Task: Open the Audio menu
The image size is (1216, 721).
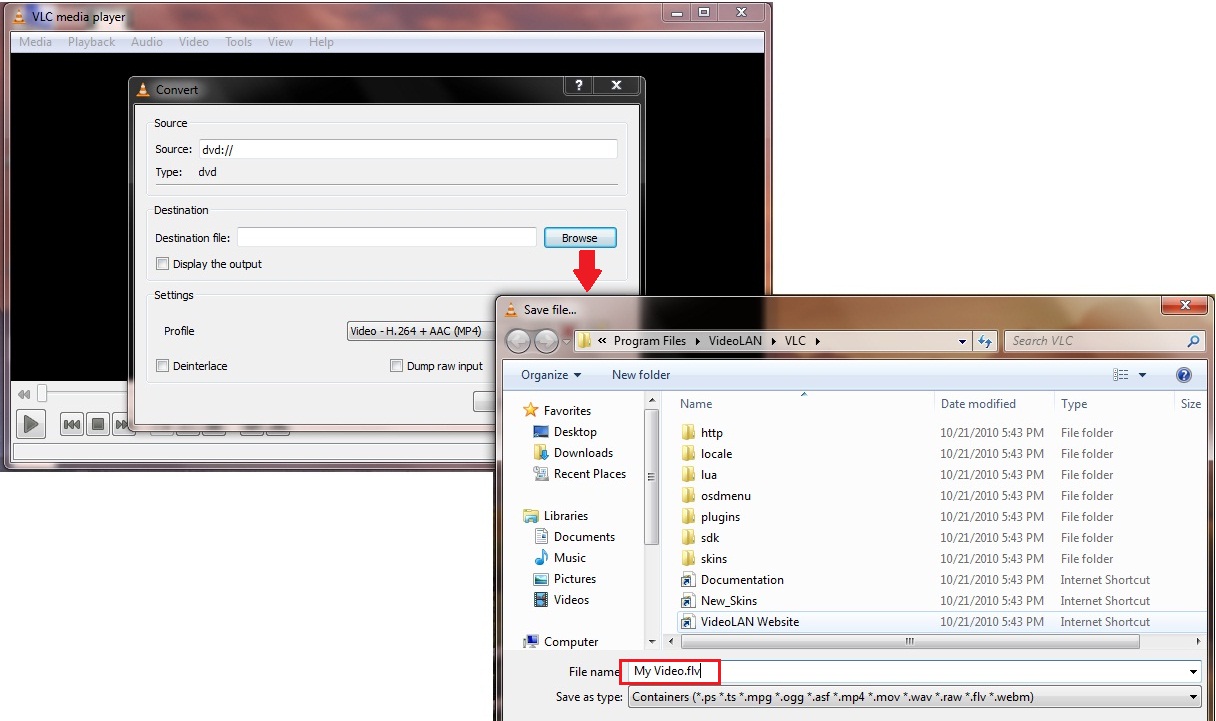Action: pos(147,42)
